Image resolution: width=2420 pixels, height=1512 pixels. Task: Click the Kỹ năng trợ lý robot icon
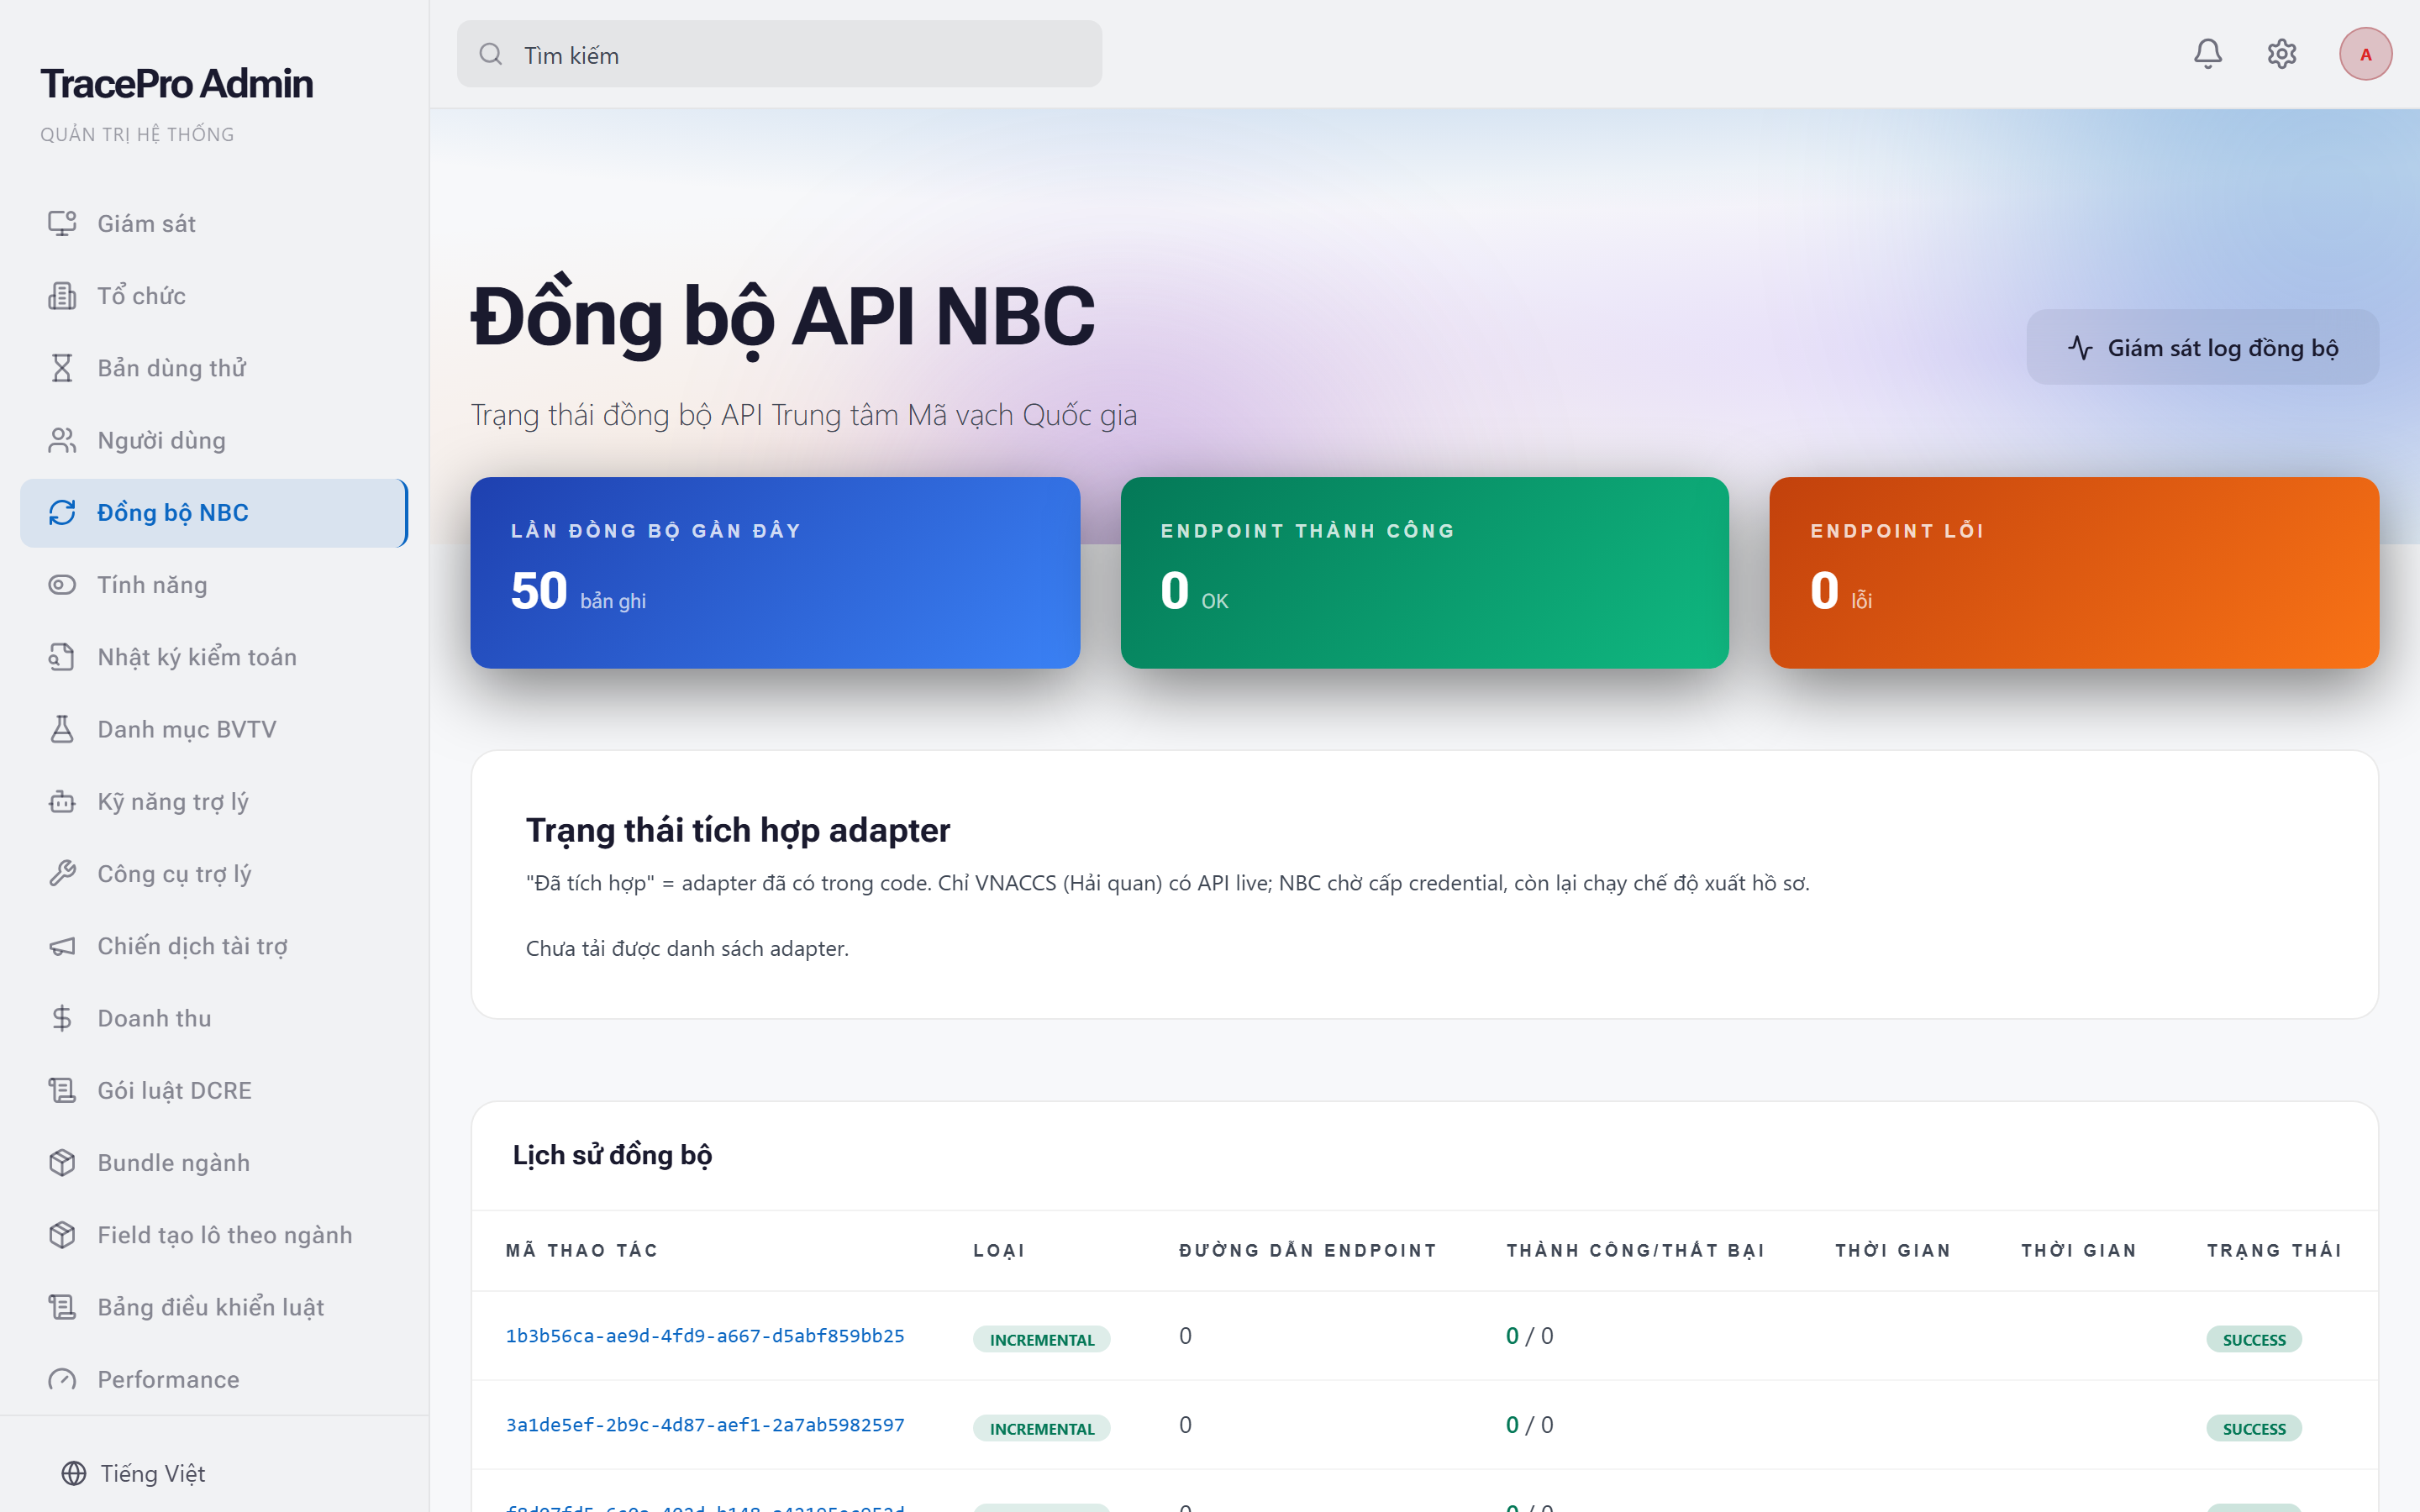62,801
